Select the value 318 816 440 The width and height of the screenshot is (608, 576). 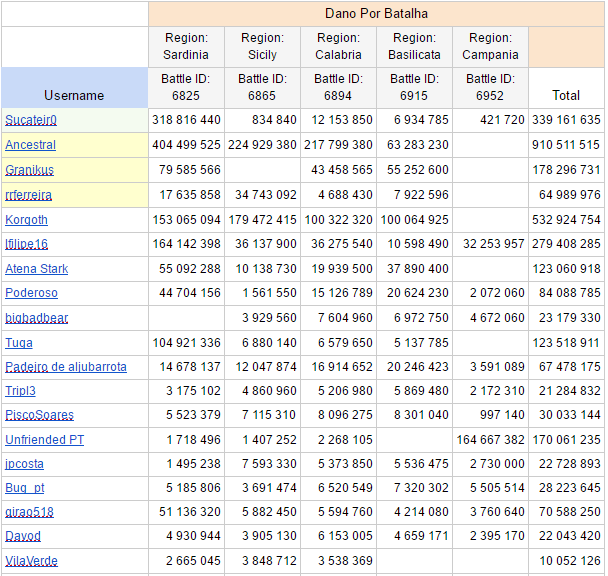coord(186,120)
